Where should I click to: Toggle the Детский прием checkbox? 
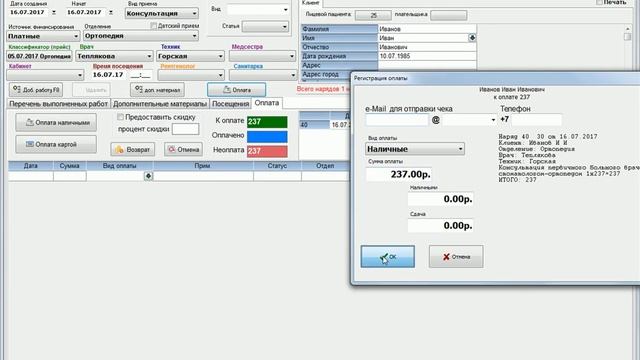(x=153, y=26)
